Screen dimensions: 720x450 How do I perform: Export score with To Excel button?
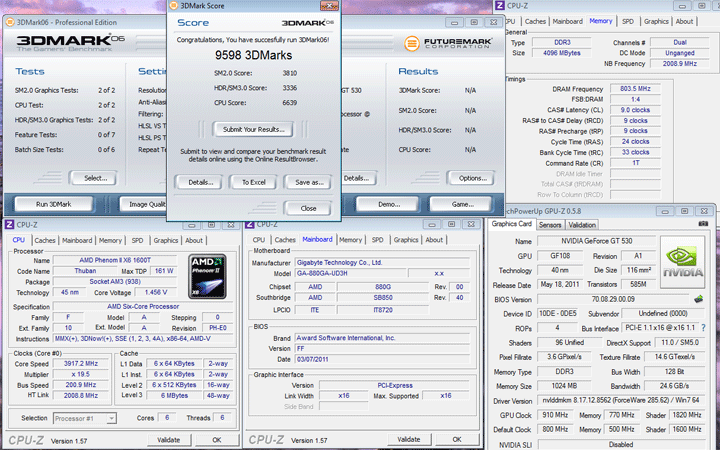click(x=253, y=182)
